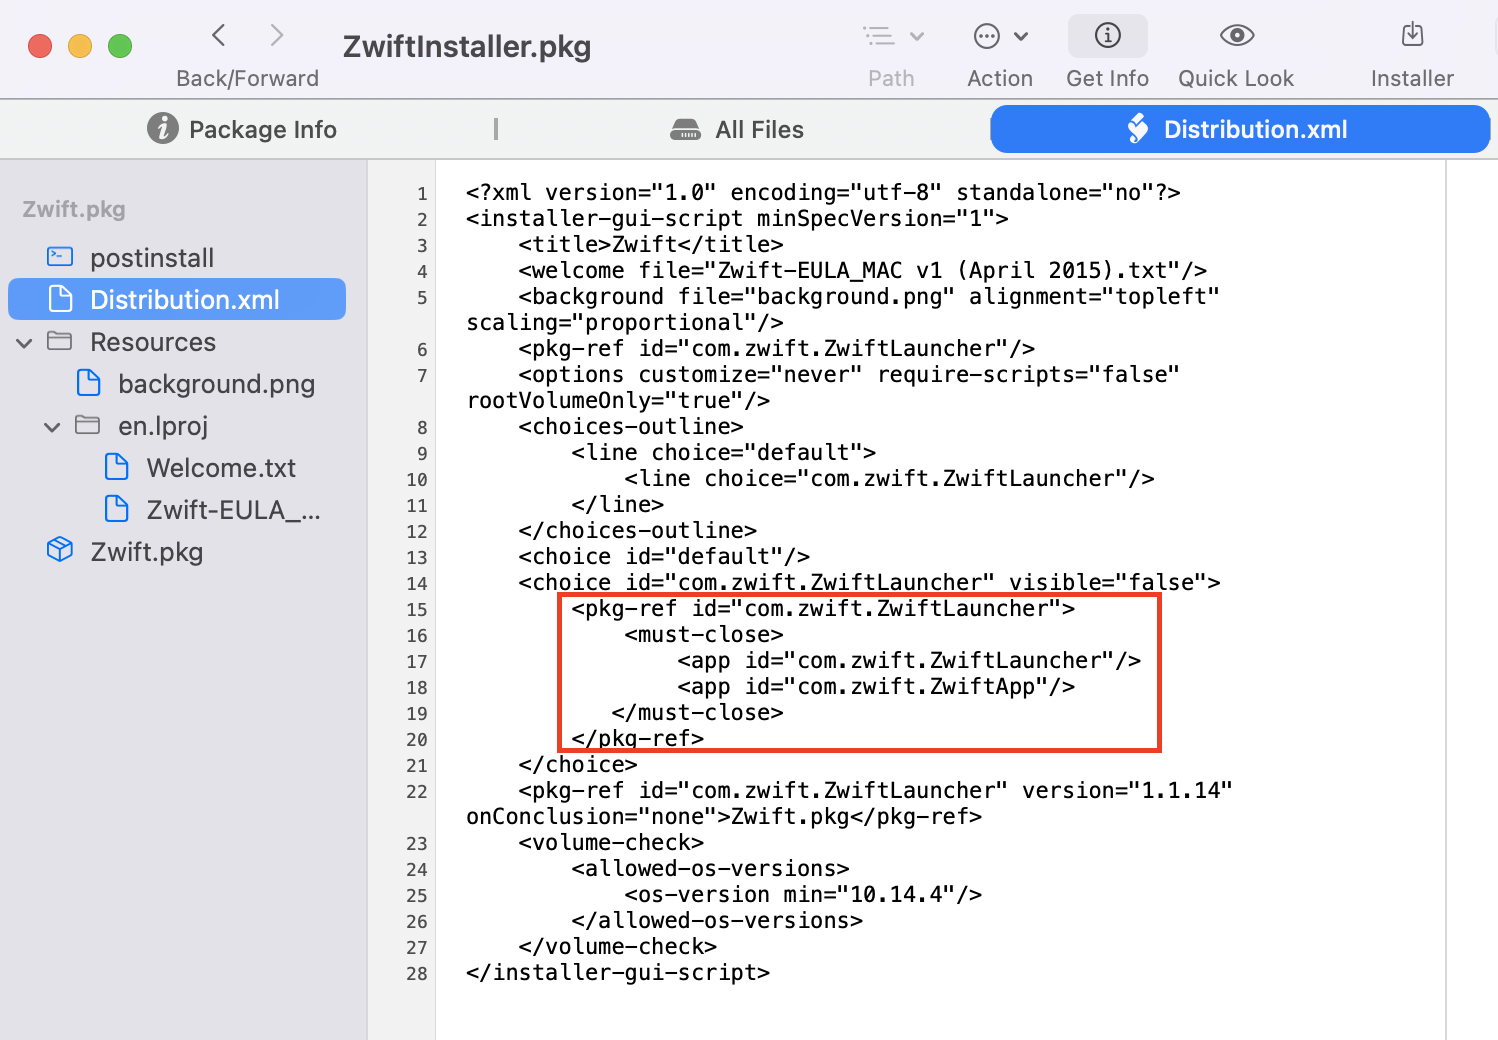1498x1040 pixels.
Task: Open the Action dropdown arrow
Action: pyautogui.click(x=1021, y=37)
